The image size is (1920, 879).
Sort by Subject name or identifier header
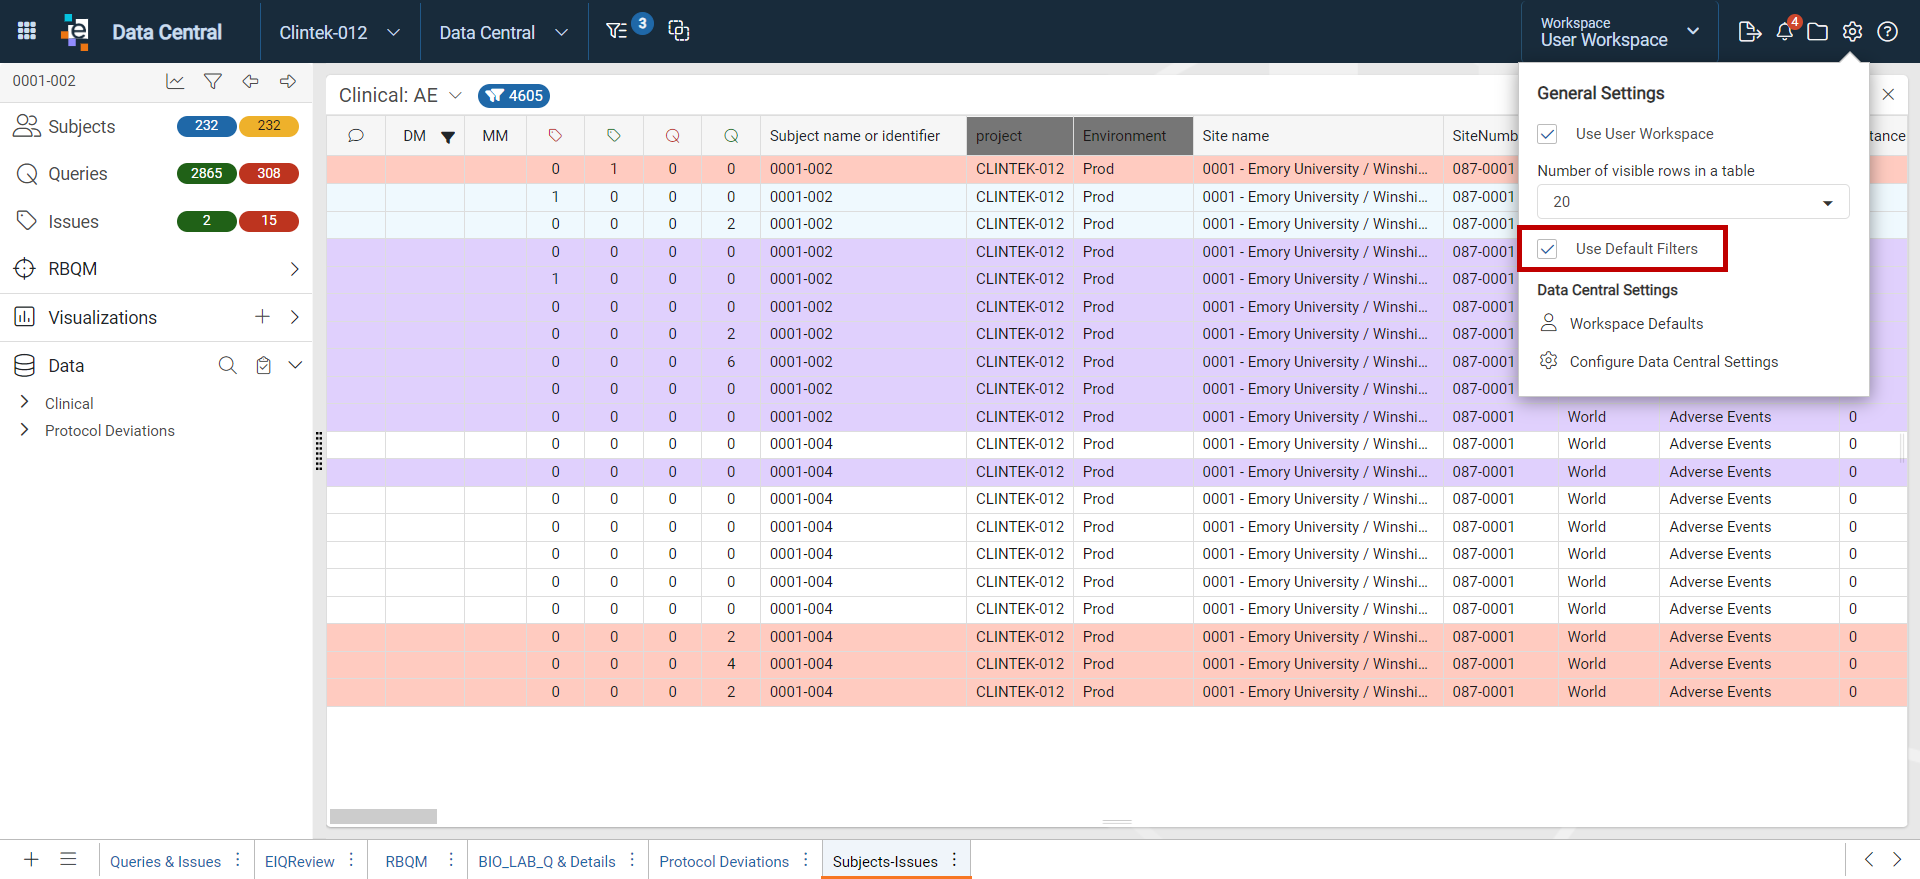coord(855,136)
